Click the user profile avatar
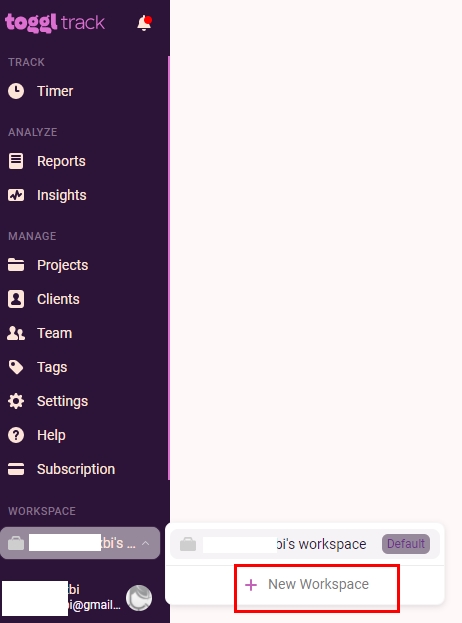The image size is (462, 623). (x=139, y=598)
